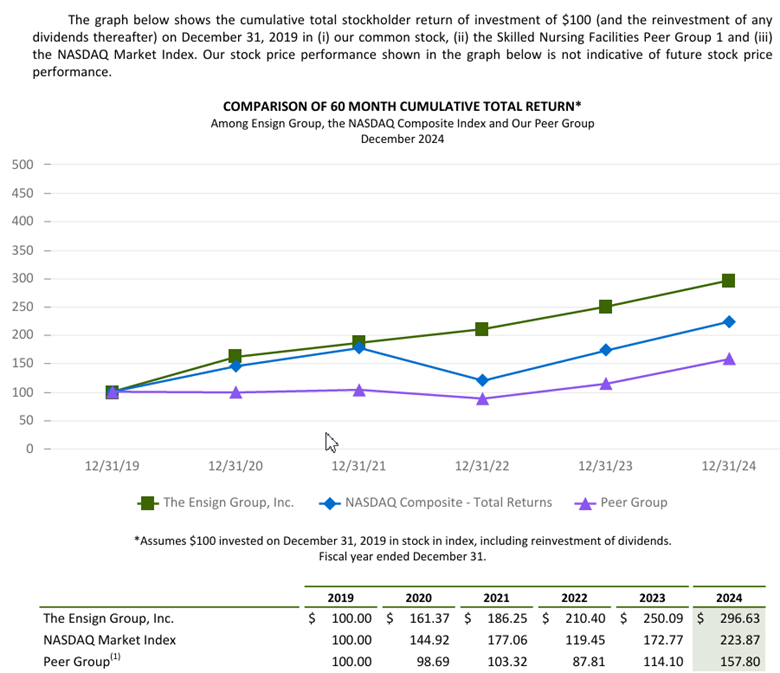Click the 500 y-axis label
Image resolution: width=780 pixels, height=673 pixels.
coord(23,165)
